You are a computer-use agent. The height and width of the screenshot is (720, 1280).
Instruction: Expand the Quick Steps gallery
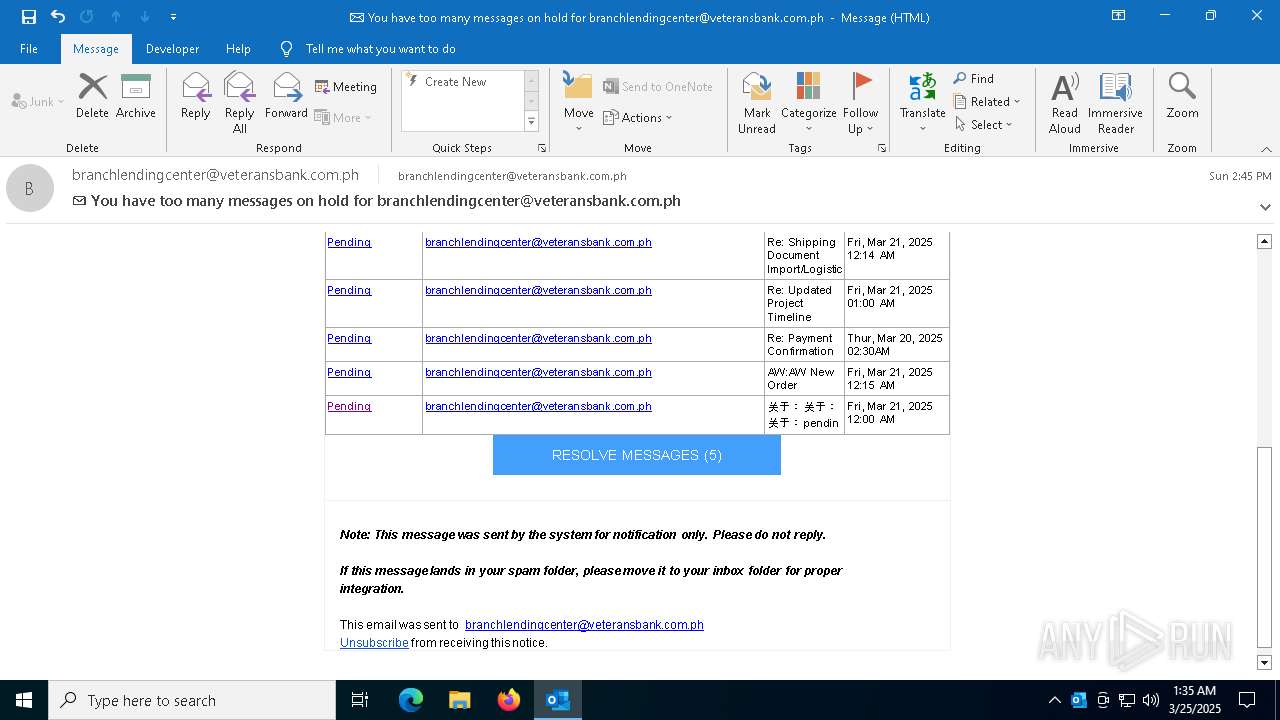point(531,122)
